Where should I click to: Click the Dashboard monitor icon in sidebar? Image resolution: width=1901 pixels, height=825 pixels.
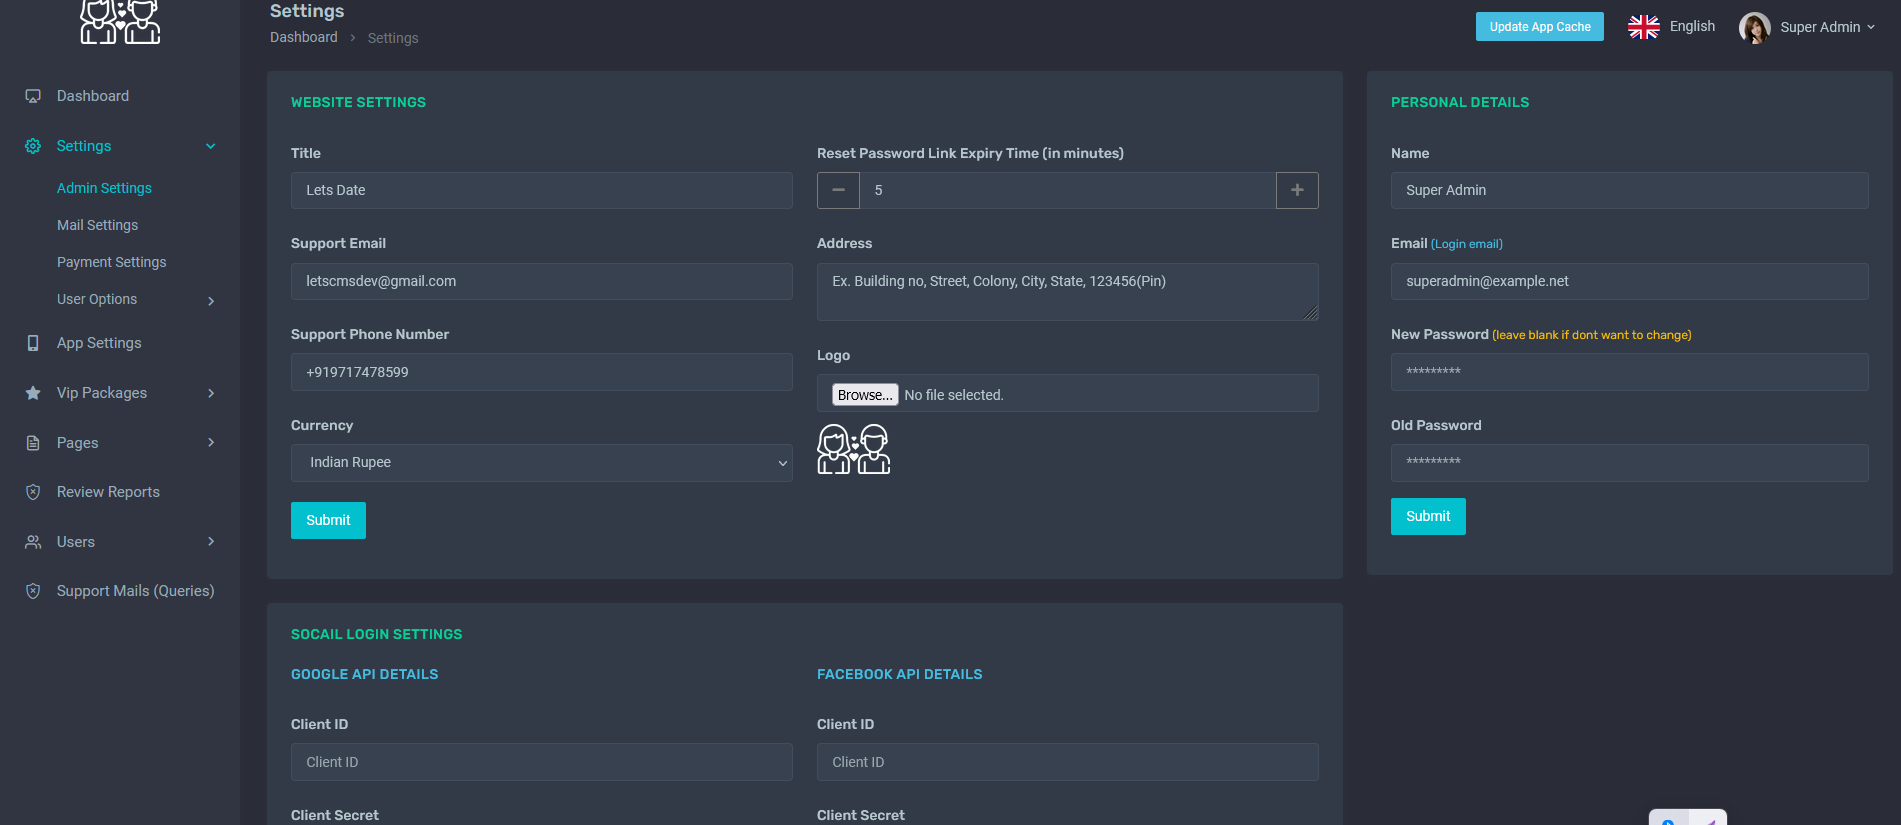point(33,96)
